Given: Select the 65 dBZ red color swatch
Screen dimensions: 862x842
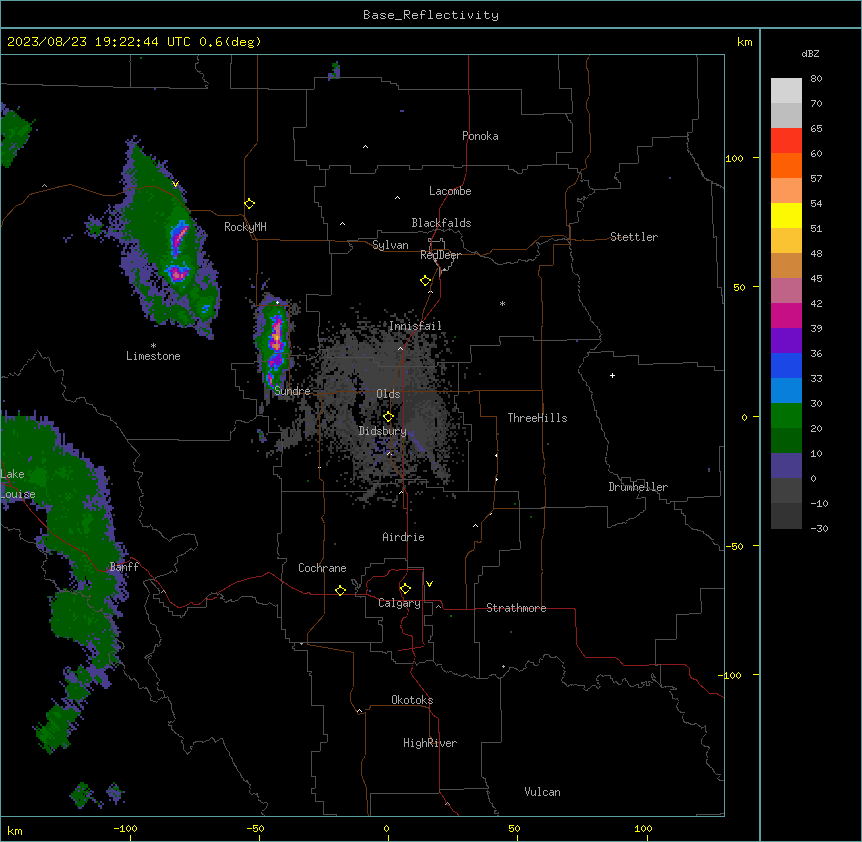Looking at the screenshot, I should [x=786, y=140].
